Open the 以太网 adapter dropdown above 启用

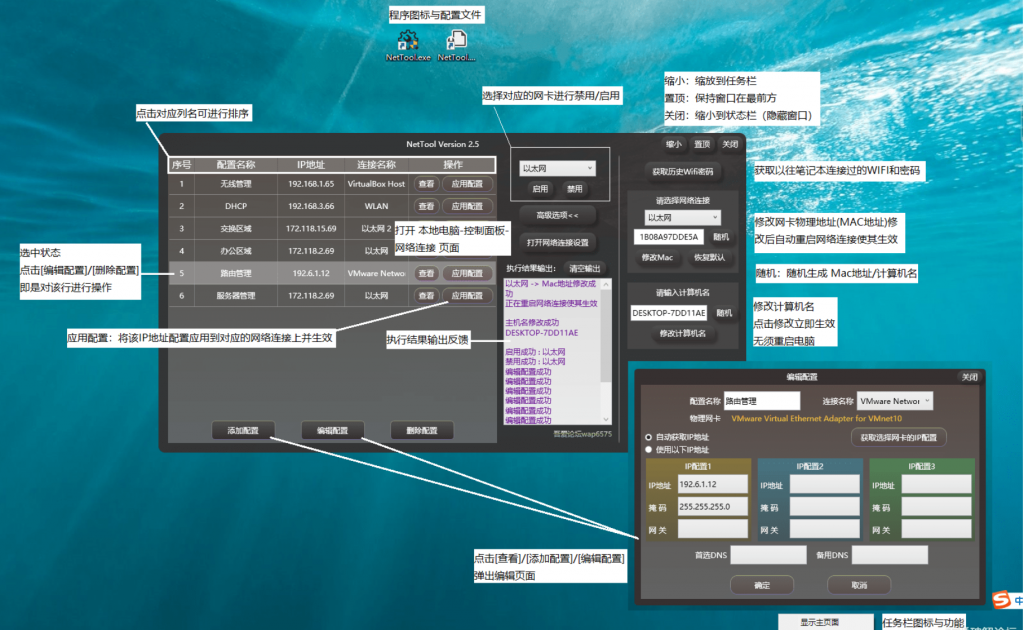(557, 168)
